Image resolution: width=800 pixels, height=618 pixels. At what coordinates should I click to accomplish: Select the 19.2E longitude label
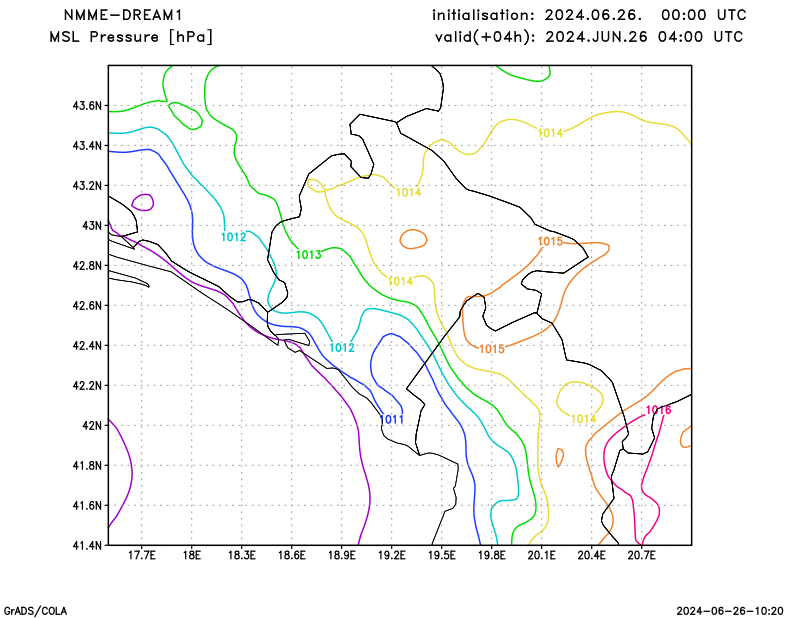[391, 555]
